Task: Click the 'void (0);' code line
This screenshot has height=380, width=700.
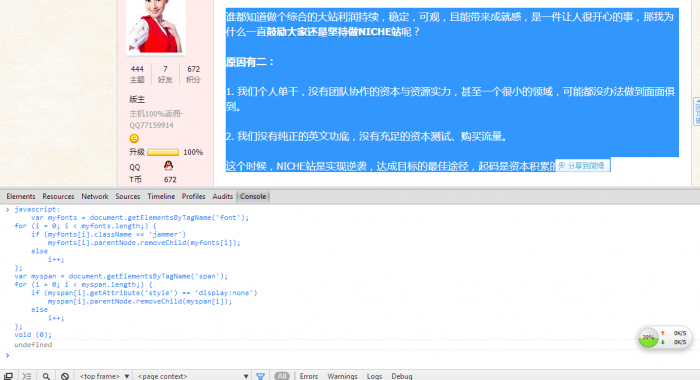Action: [x=33, y=334]
